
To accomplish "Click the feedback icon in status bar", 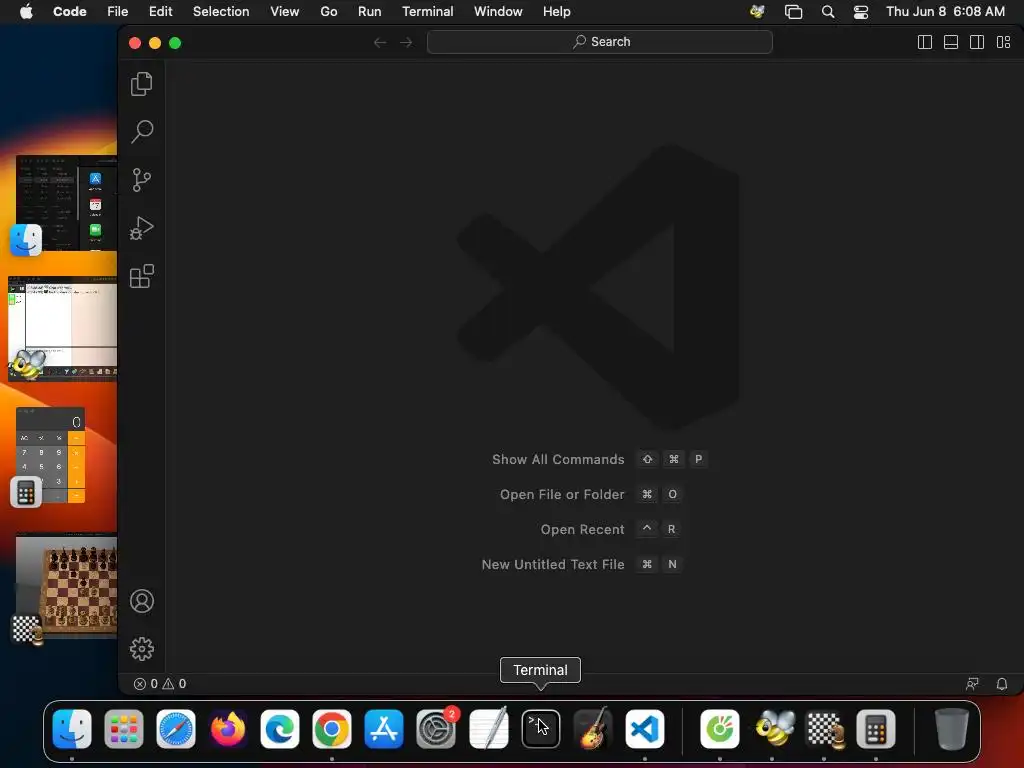I will [x=972, y=684].
